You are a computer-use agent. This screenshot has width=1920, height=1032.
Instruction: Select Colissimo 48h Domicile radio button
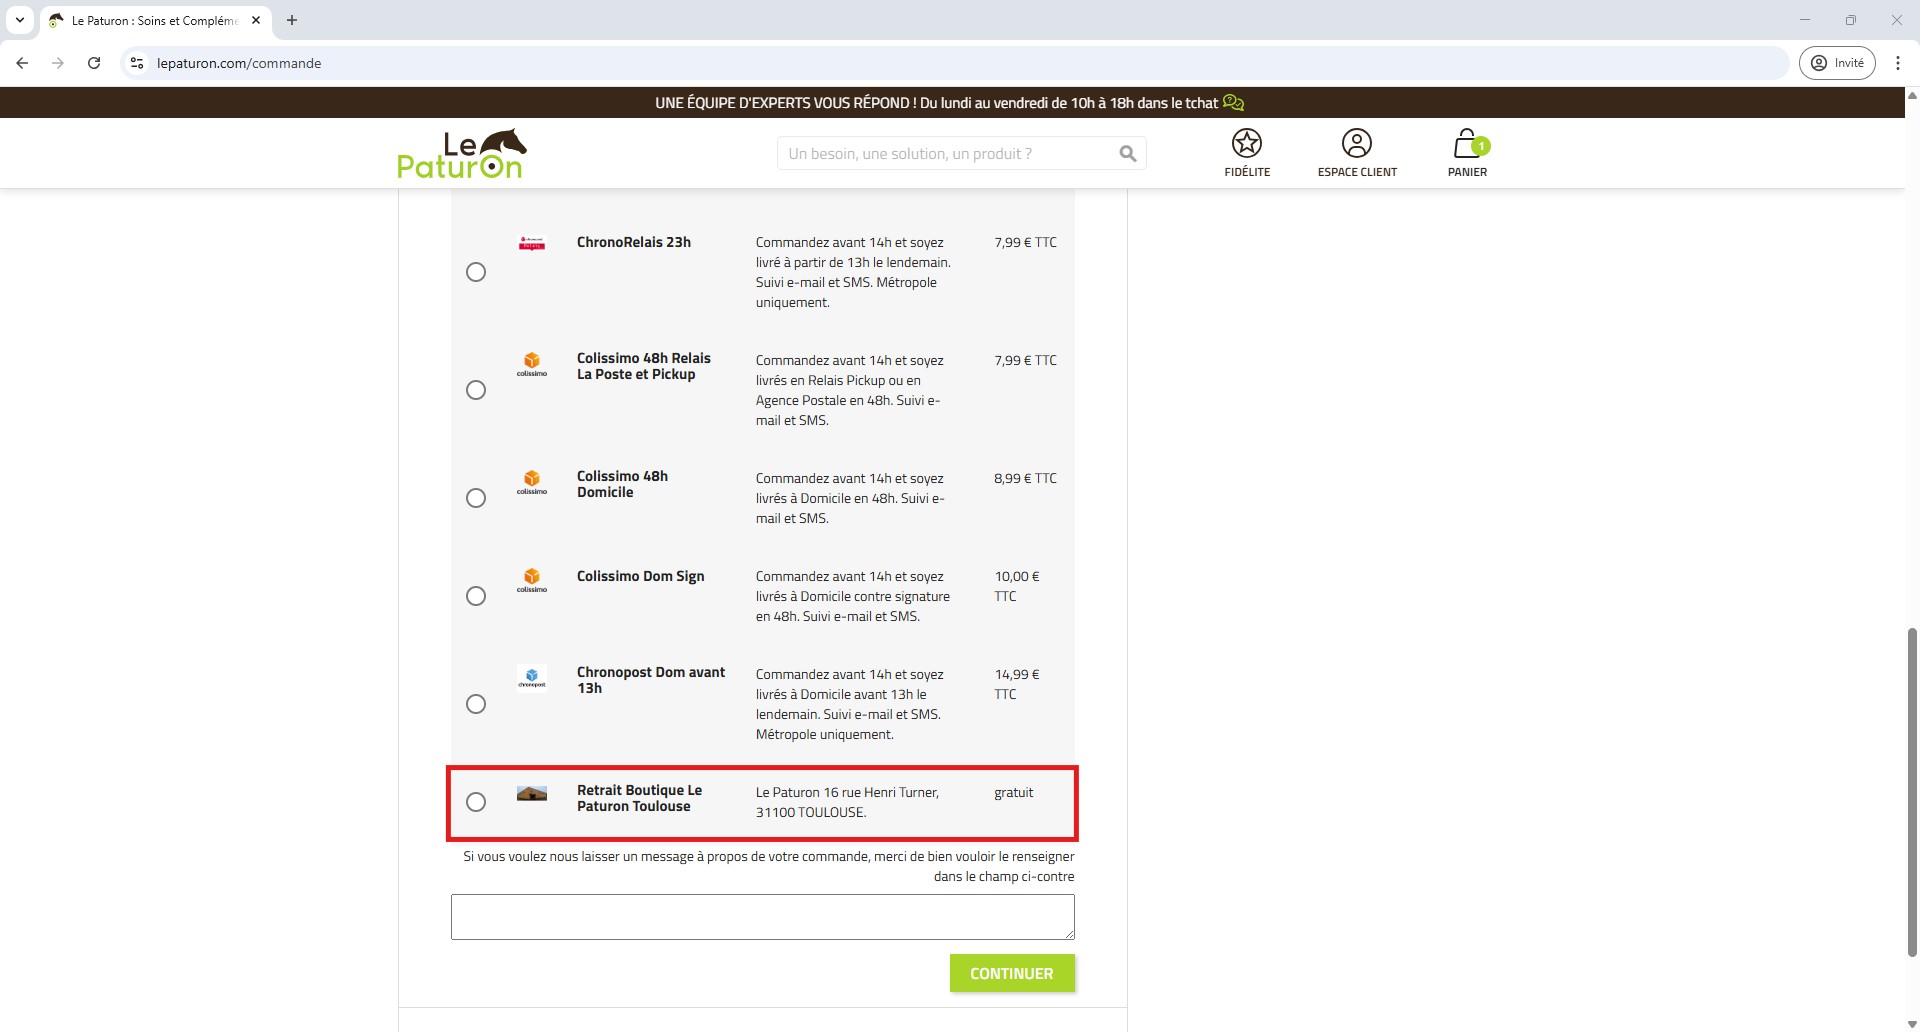[476, 498]
